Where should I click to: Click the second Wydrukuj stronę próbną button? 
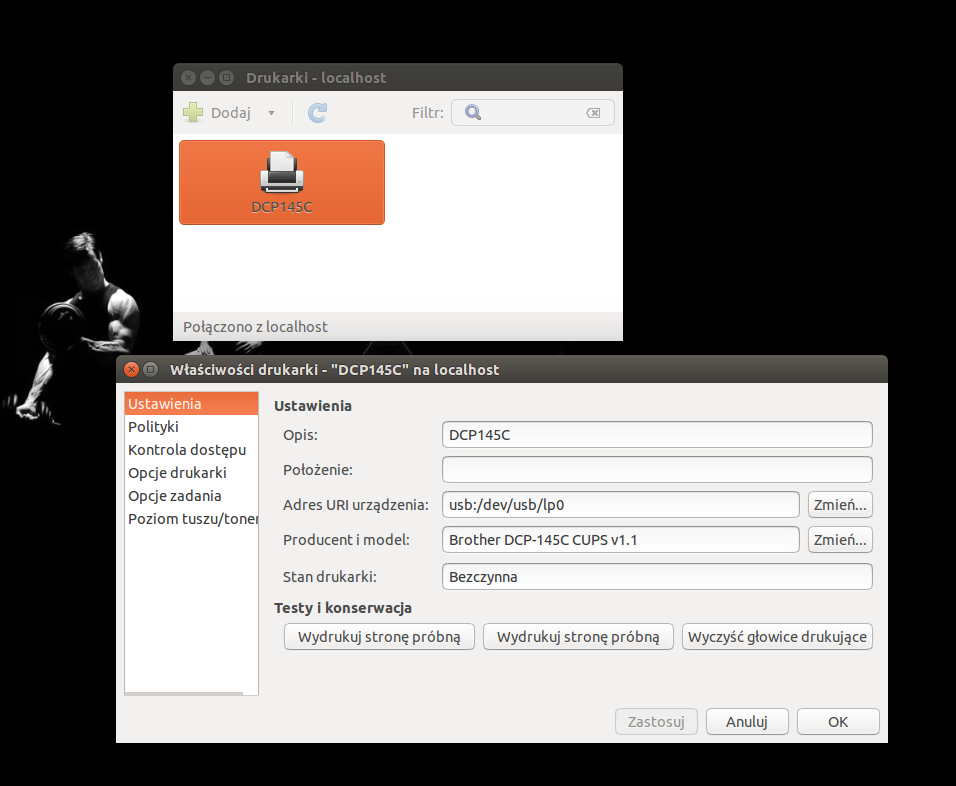pyautogui.click(x=578, y=637)
